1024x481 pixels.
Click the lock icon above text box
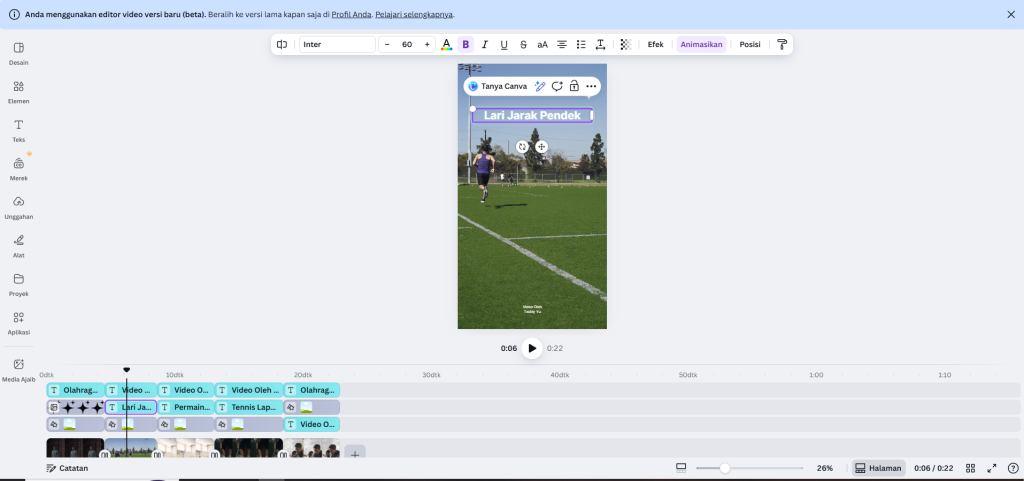point(574,86)
